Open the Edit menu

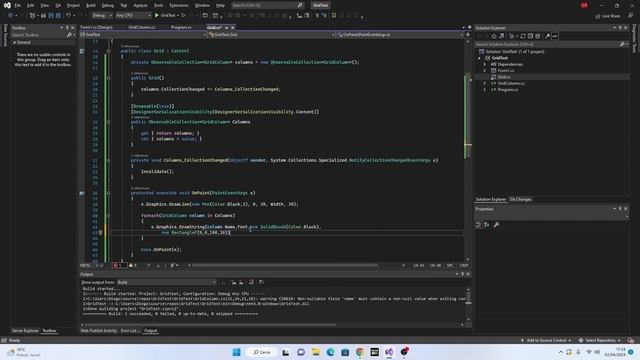[x=31, y=5]
